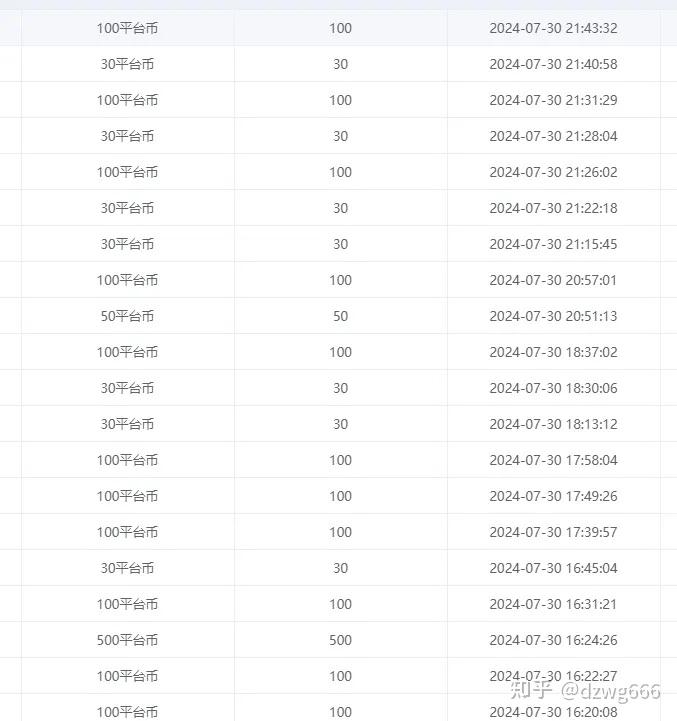Click the timestamp 2024-07-30 21:15:45
Screen dimensions: 677x721
[x=553, y=244]
